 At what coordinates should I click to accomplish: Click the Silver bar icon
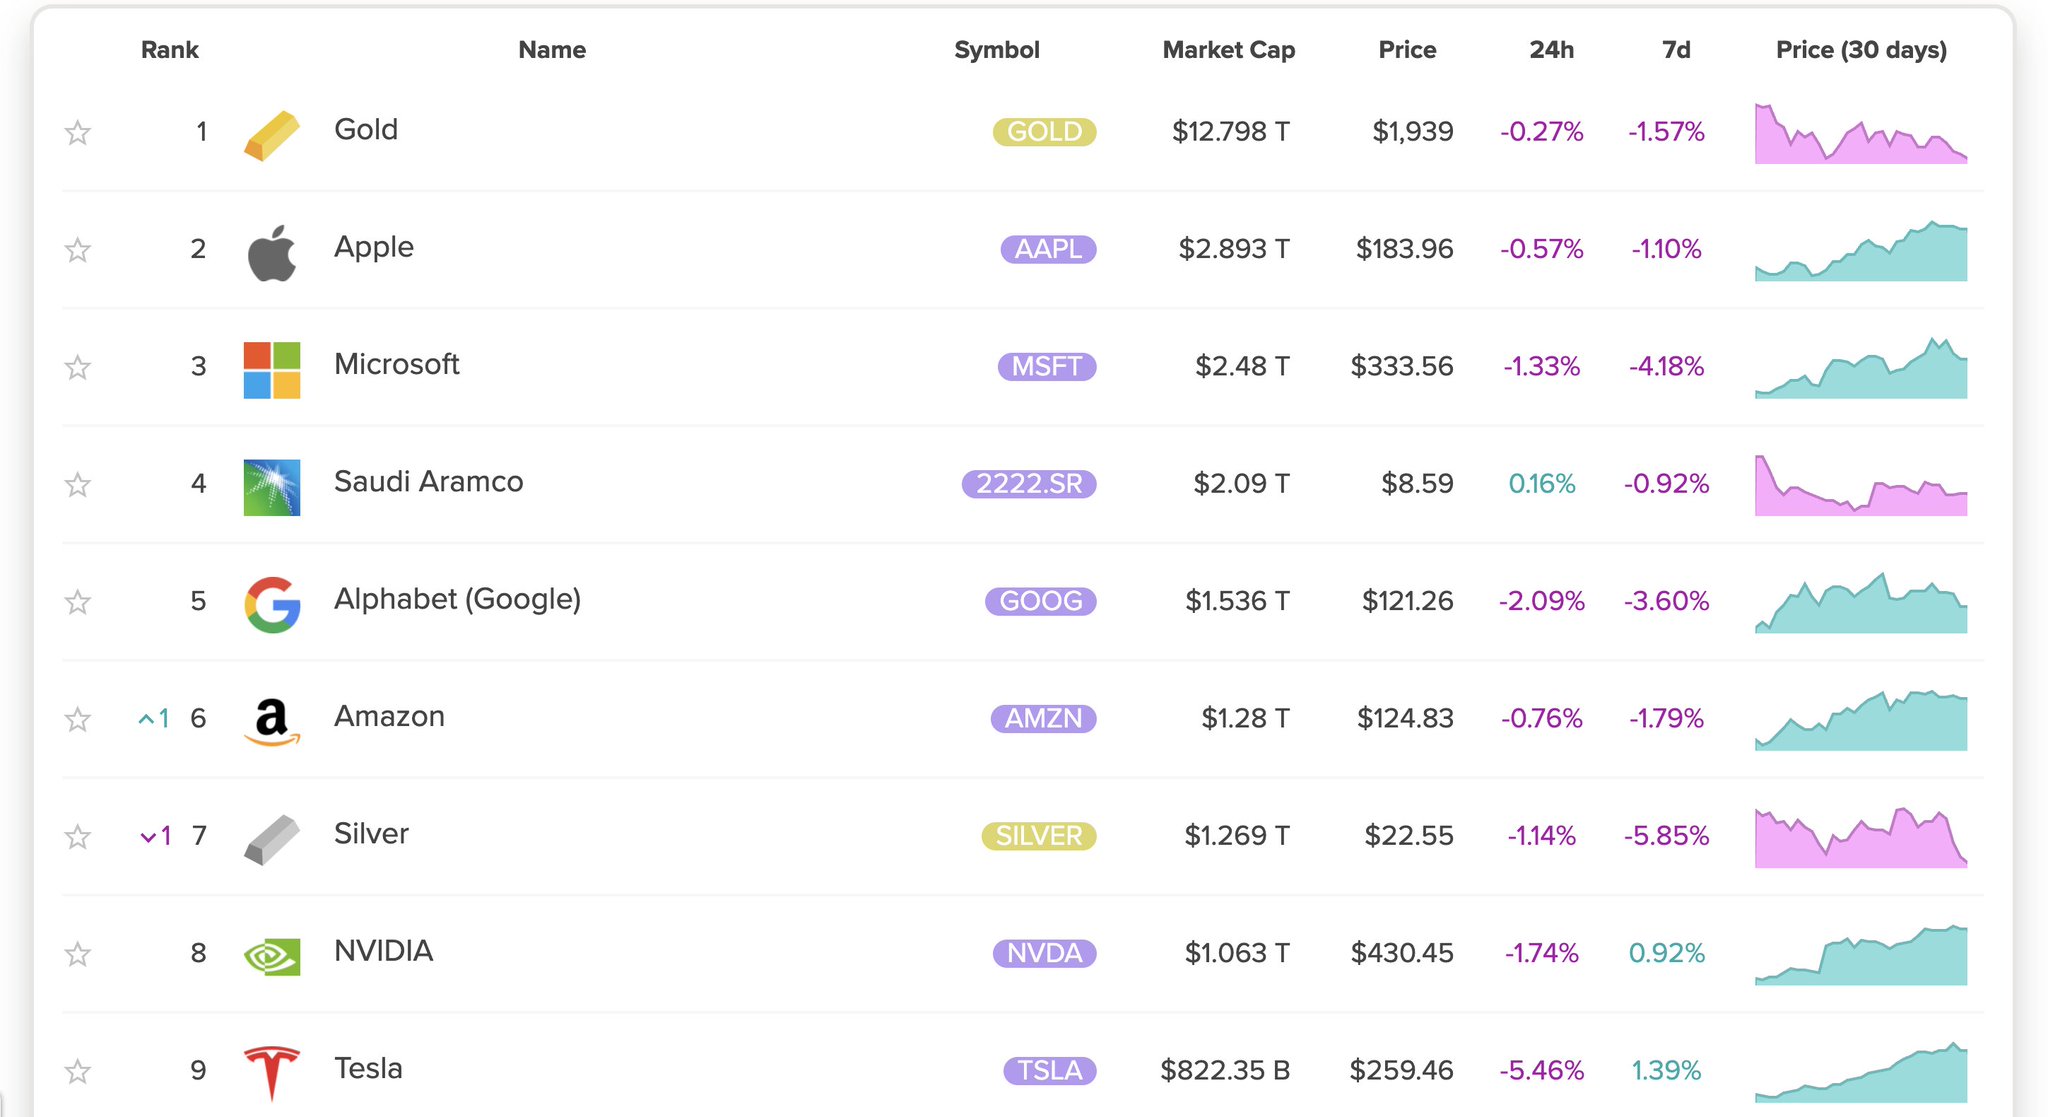coord(272,839)
